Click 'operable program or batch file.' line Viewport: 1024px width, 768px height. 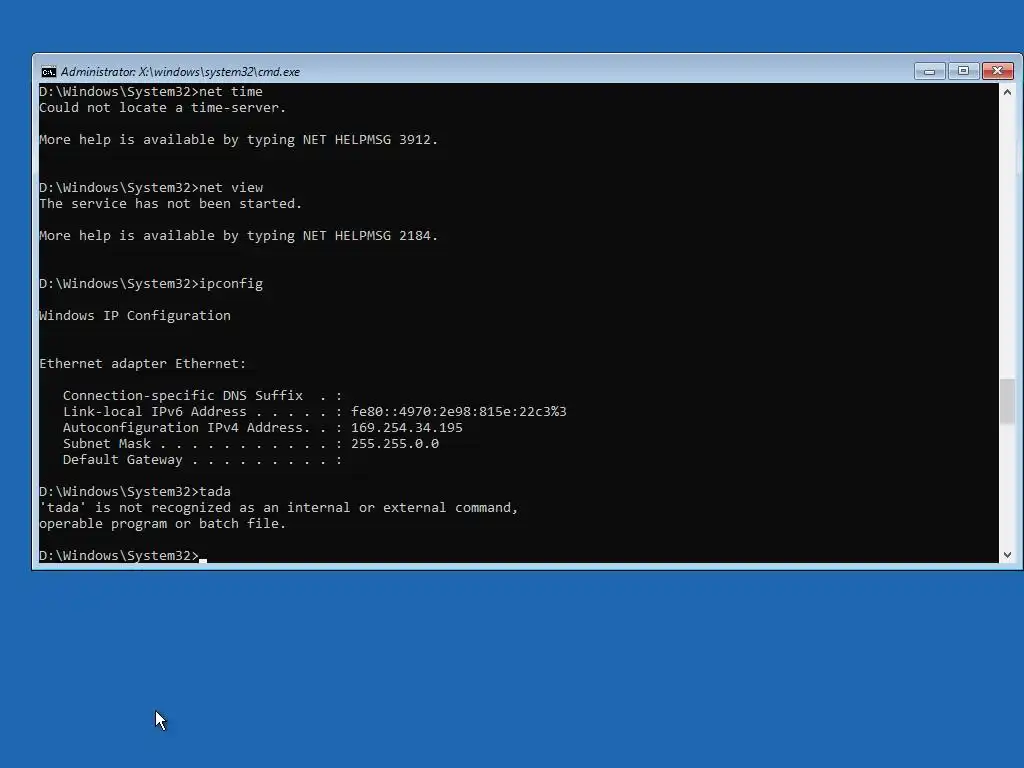[163, 524]
